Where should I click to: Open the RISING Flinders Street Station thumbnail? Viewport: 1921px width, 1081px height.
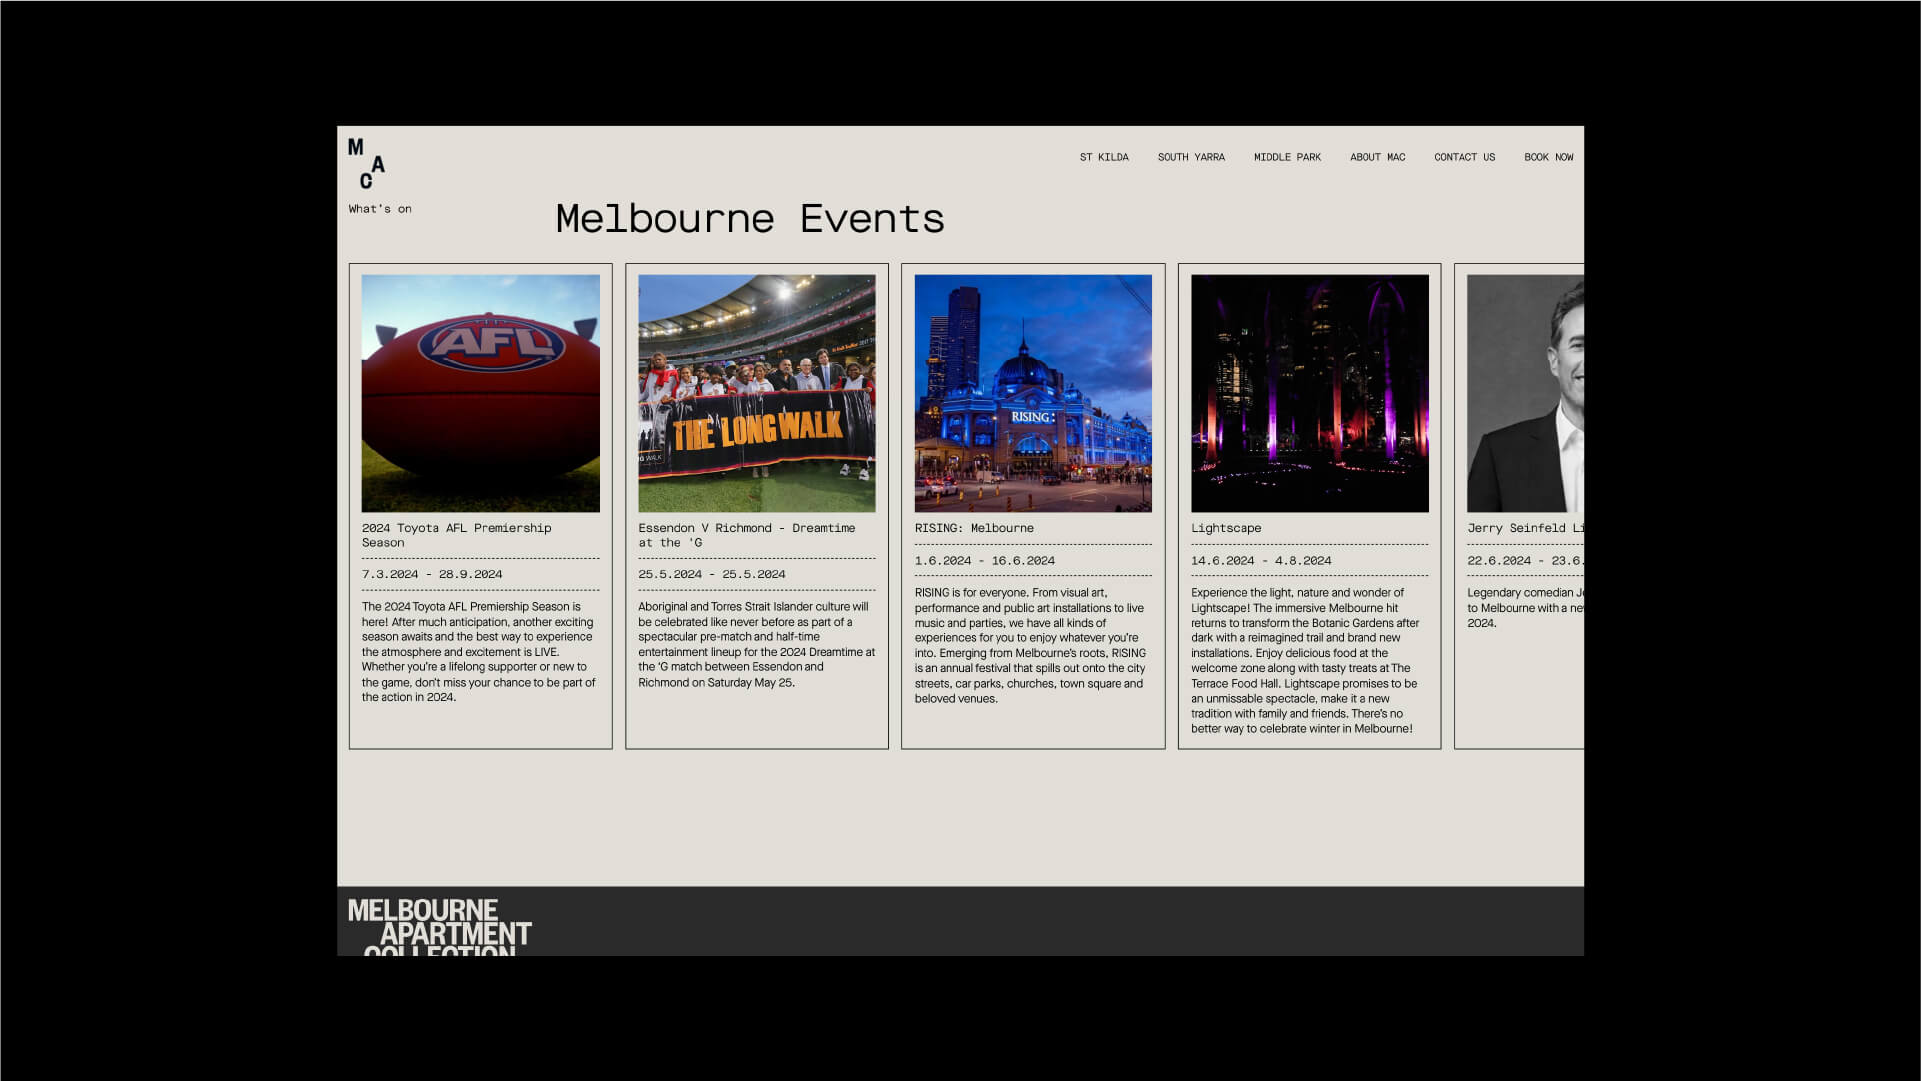[1033, 394]
